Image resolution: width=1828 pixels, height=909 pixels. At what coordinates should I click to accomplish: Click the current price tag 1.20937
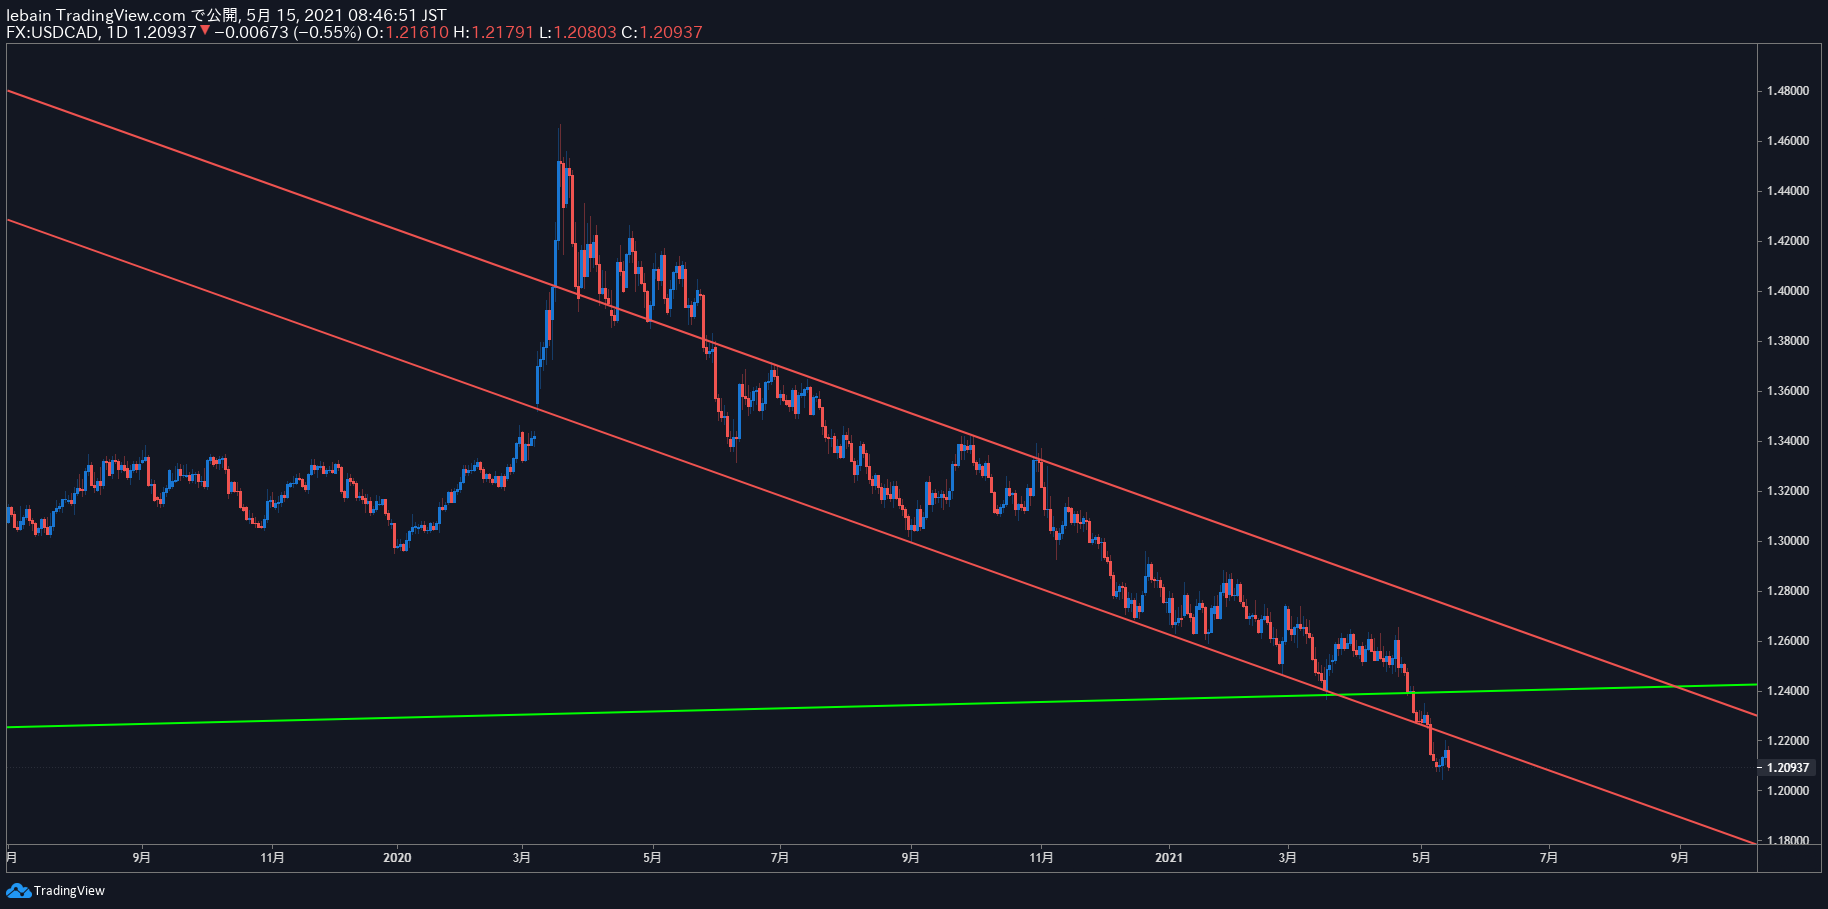pos(1788,767)
